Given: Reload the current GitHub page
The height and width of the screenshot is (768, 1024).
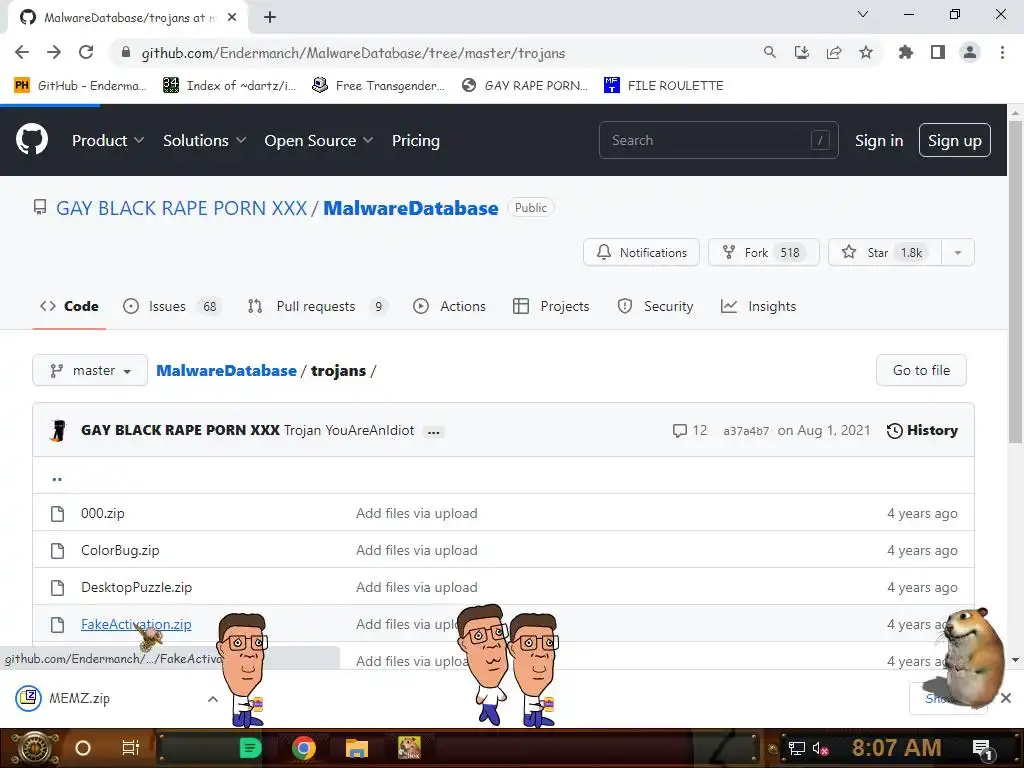Looking at the screenshot, I should tap(86, 52).
